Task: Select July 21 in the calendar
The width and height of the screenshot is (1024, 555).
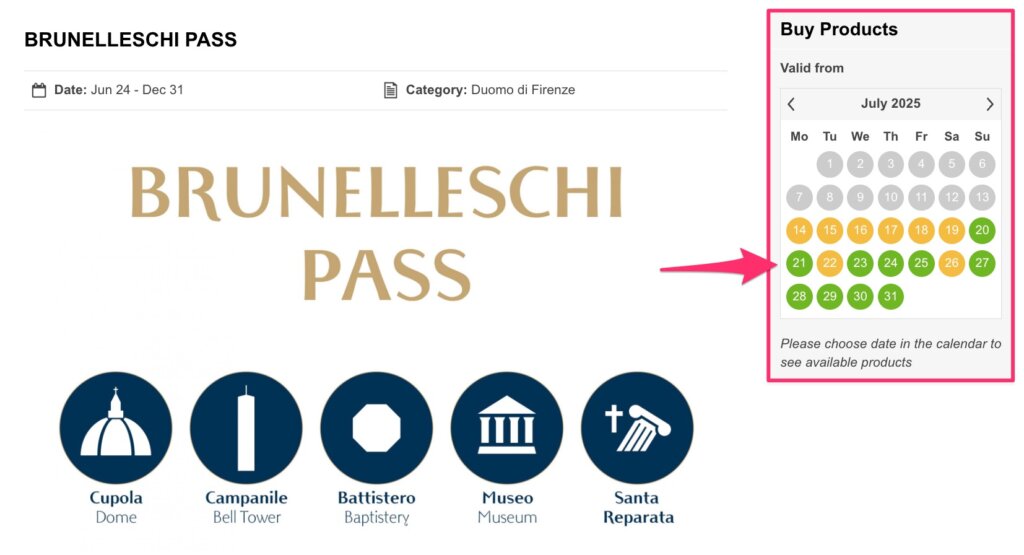Action: (799, 264)
